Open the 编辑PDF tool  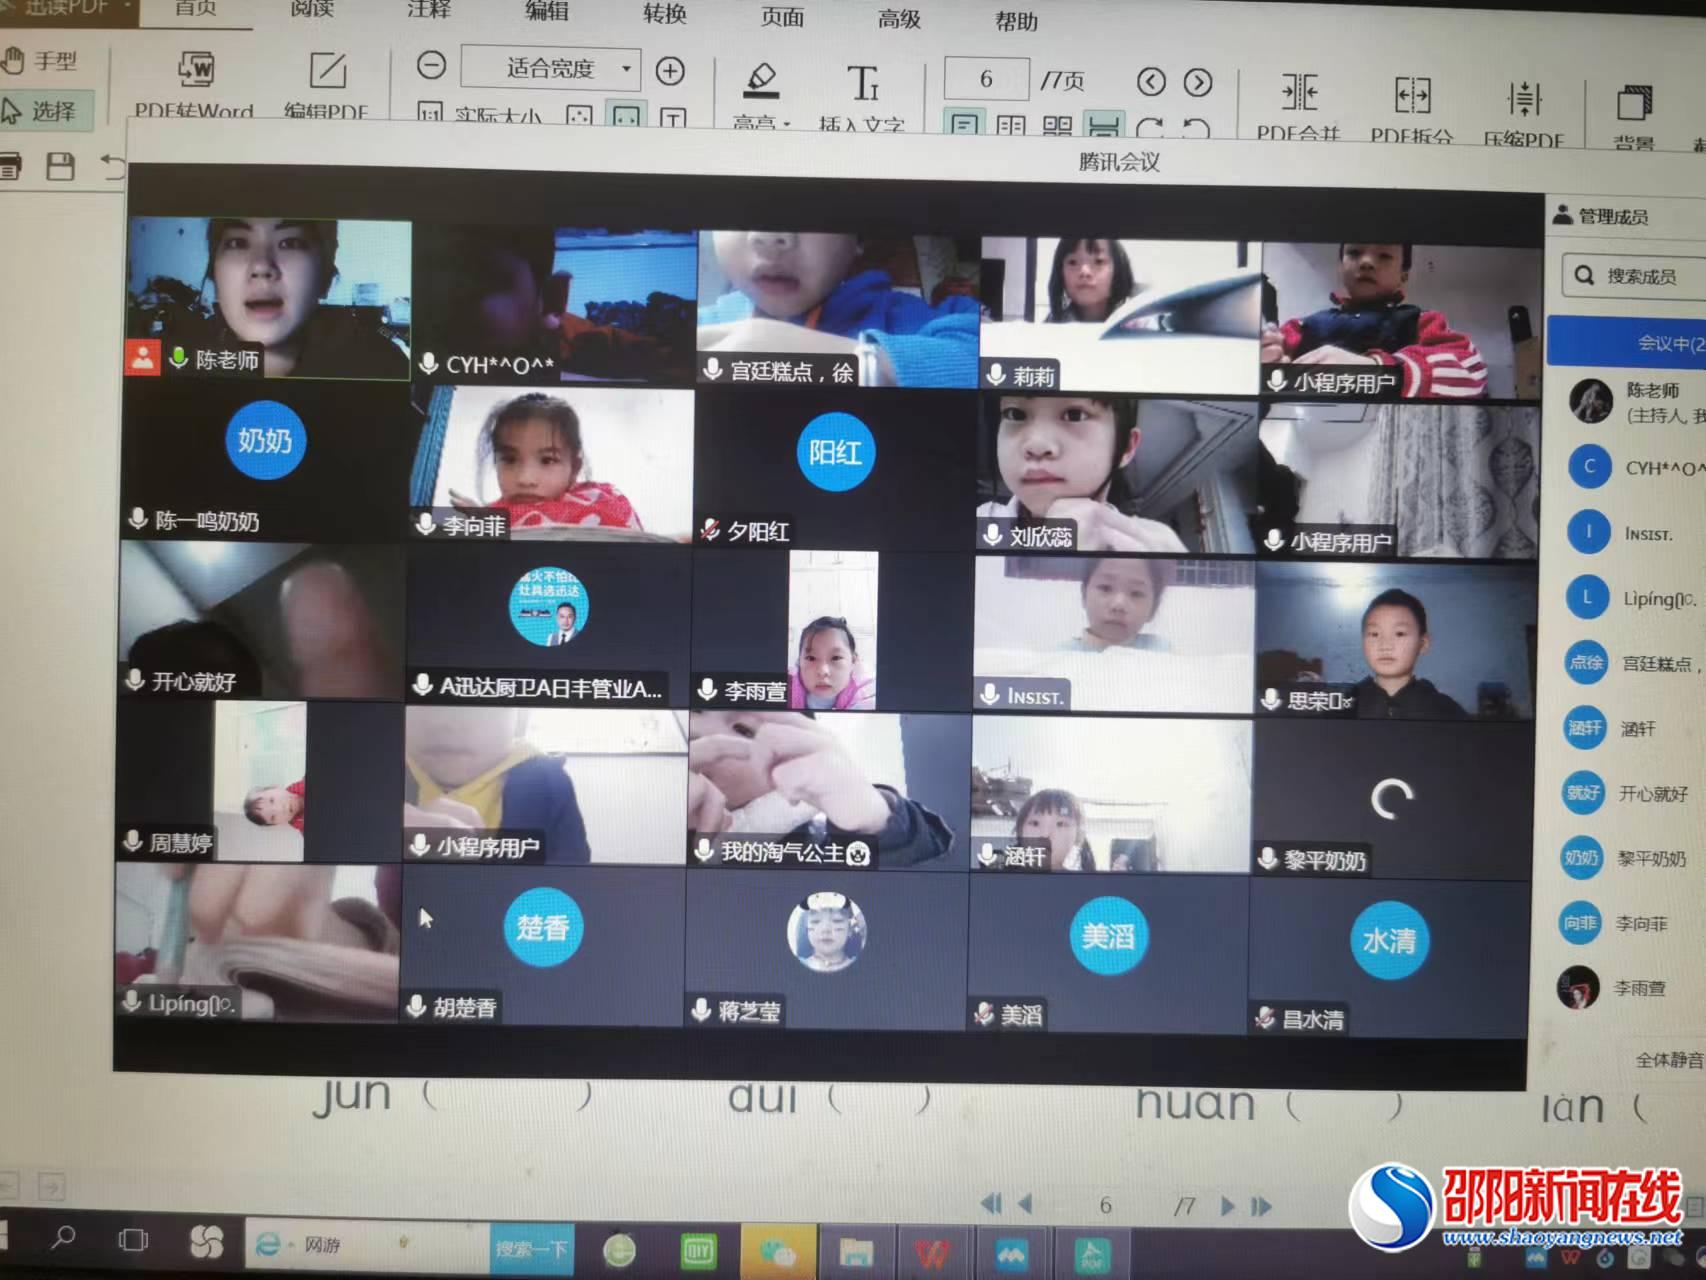(x=327, y=72)
